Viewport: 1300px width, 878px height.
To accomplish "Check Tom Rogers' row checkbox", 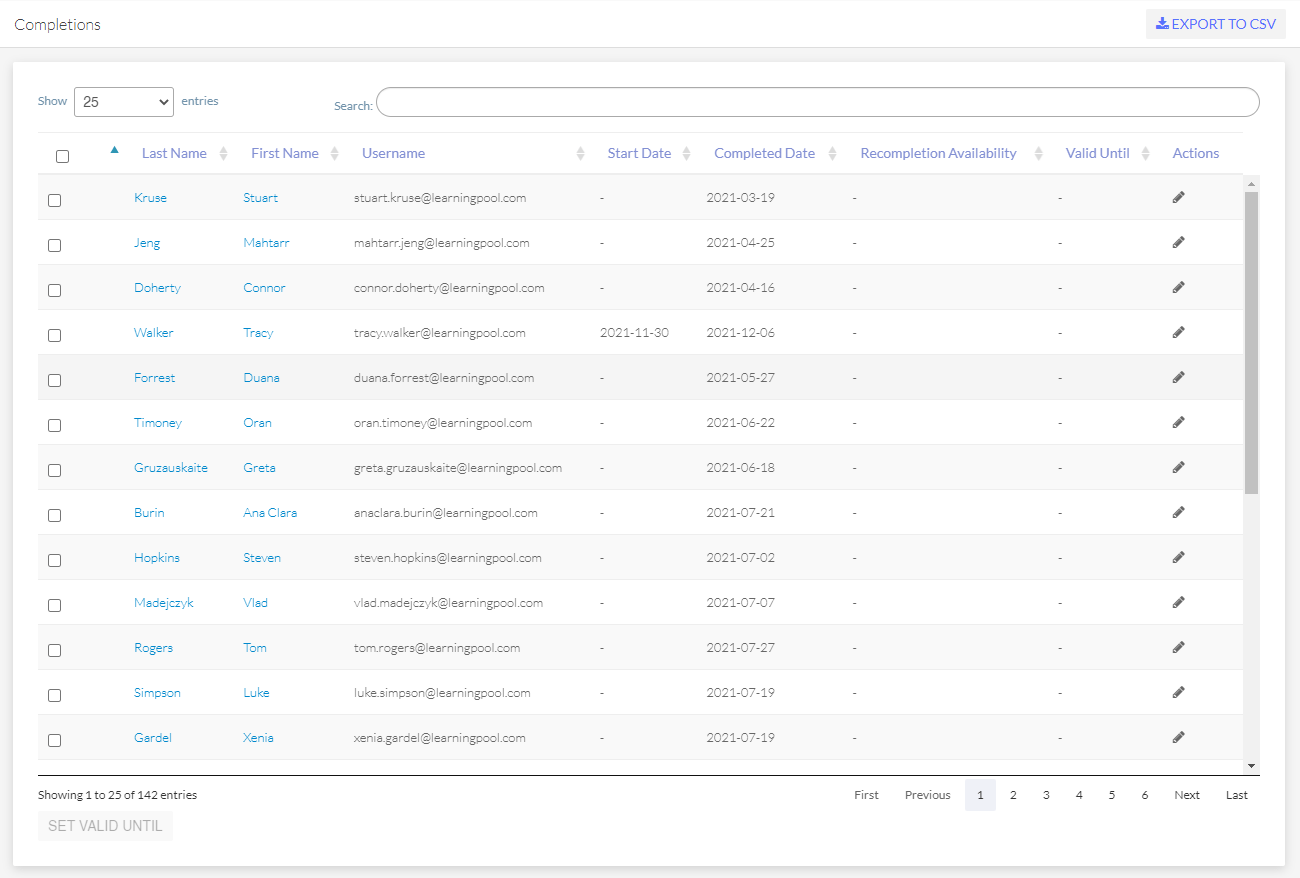I will [x=54, y=649].
